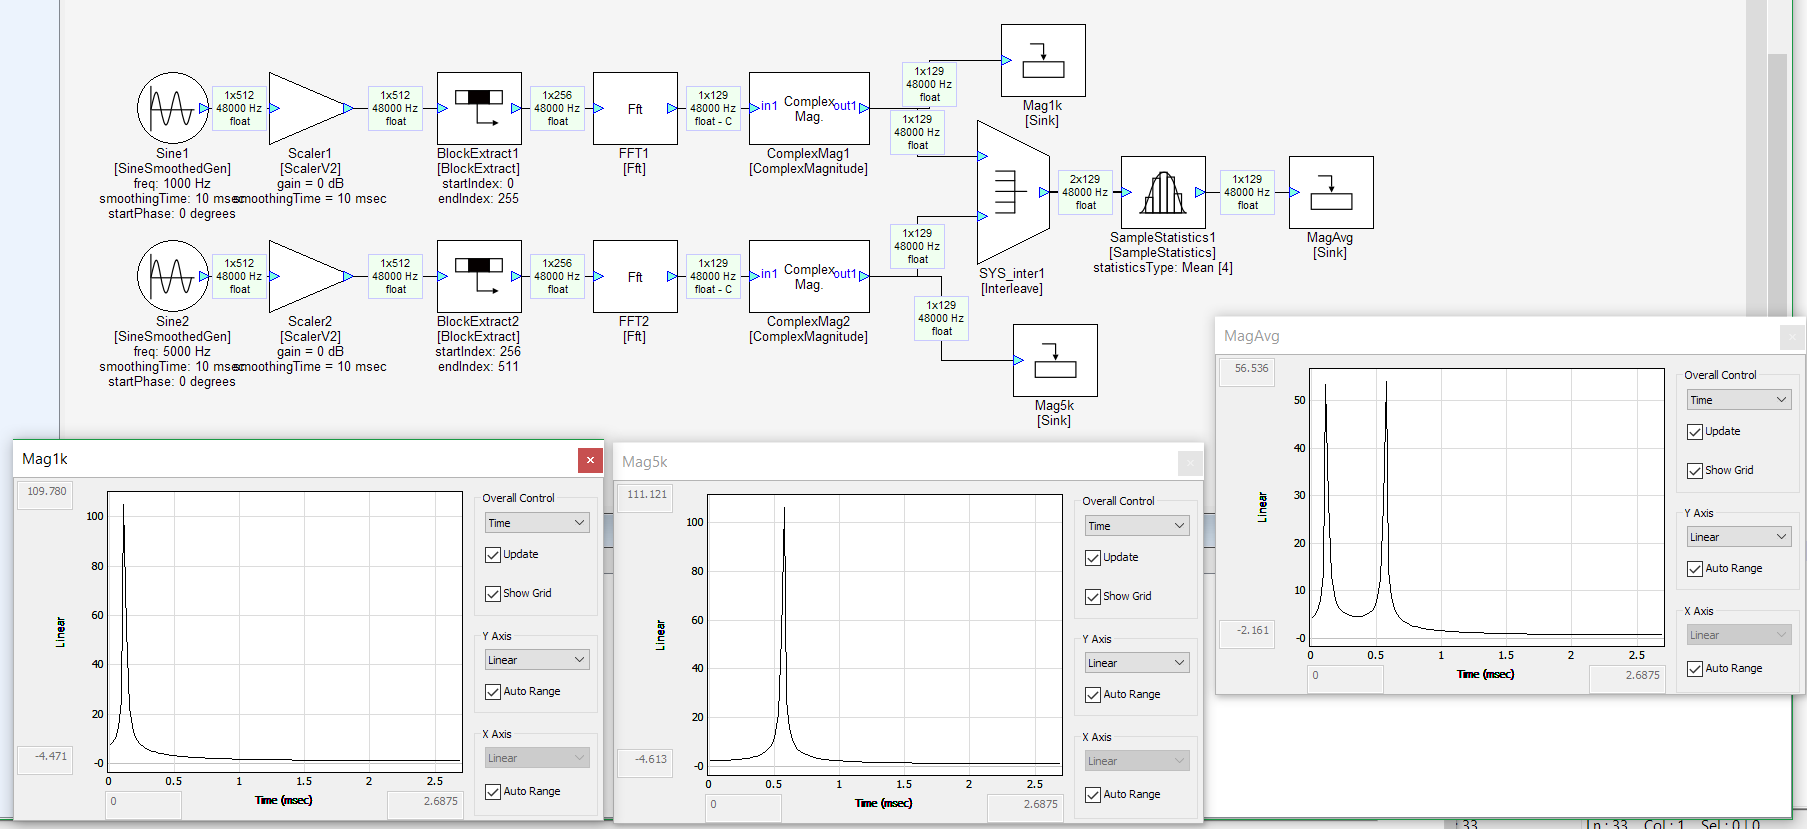Select the Sine1 generator block icon
Viewport: 1807px width, 829px height.
click(x=173, y=108)
